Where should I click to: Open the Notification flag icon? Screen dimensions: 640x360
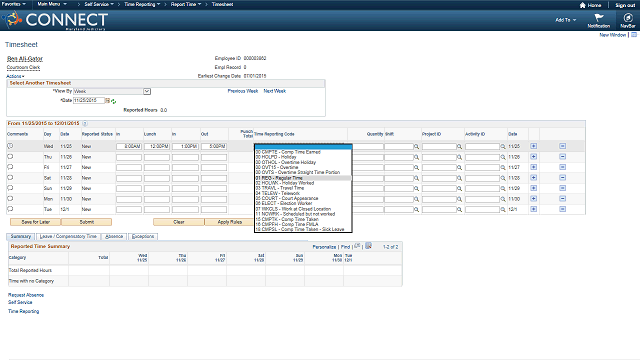tap(599, 18)
